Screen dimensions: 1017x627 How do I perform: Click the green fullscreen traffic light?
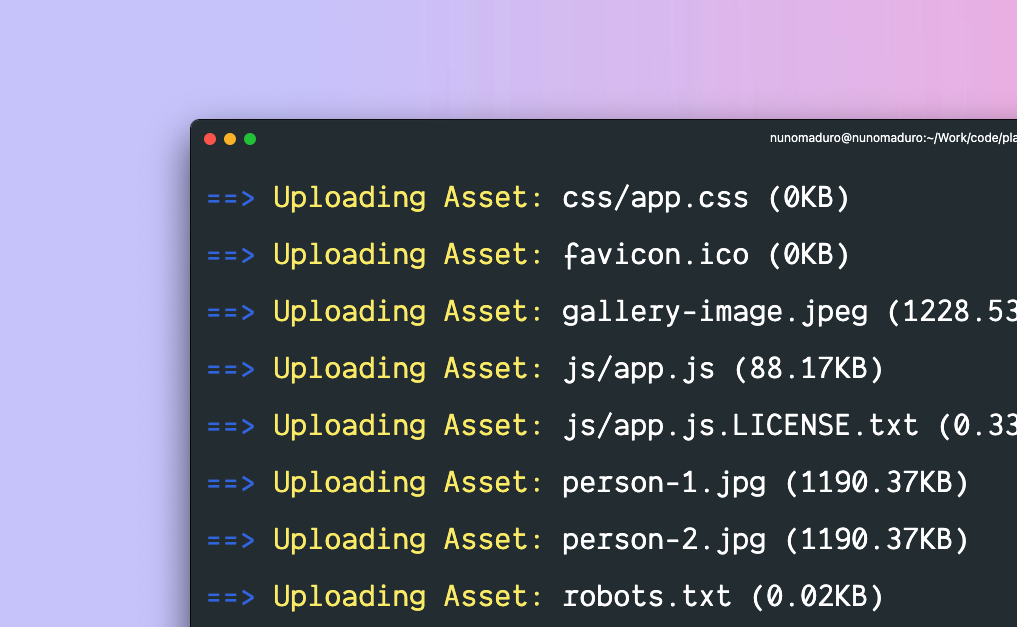point(250,139)
